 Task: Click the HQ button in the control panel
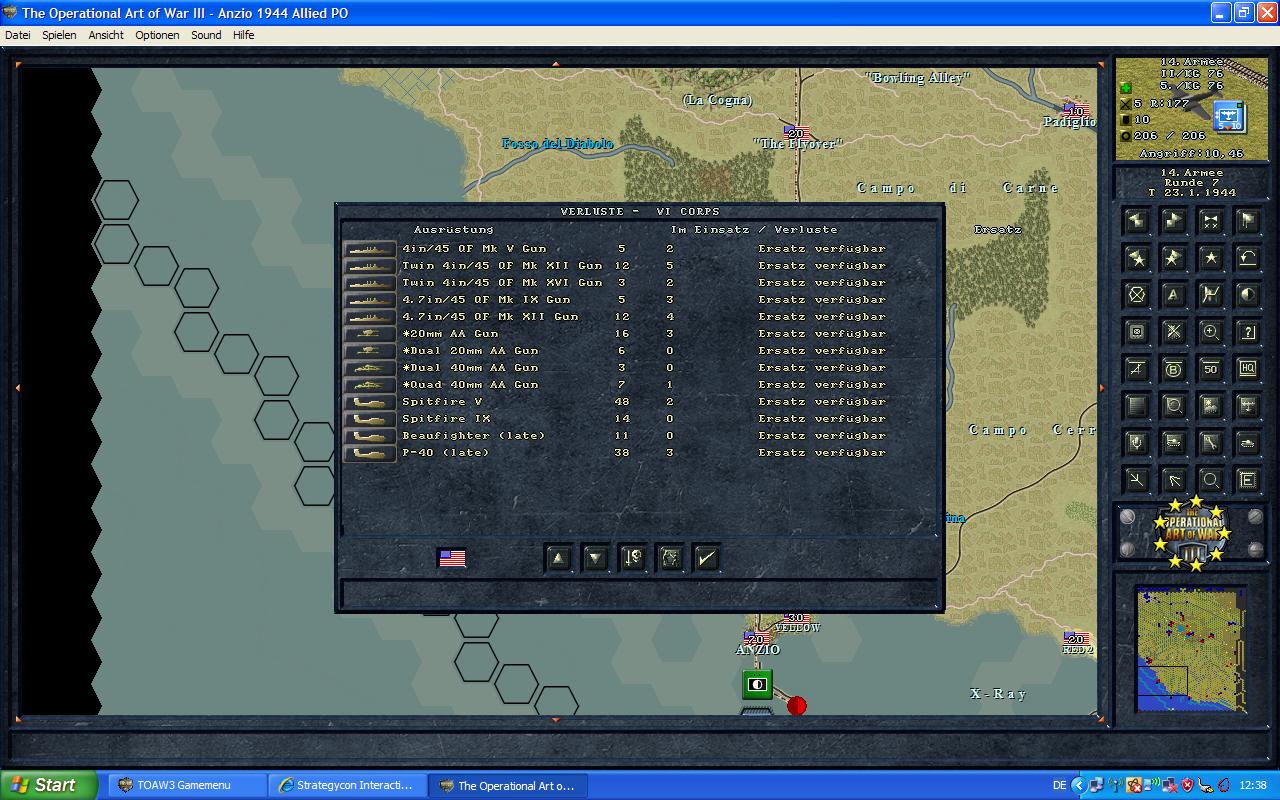tap(1247, 369)
